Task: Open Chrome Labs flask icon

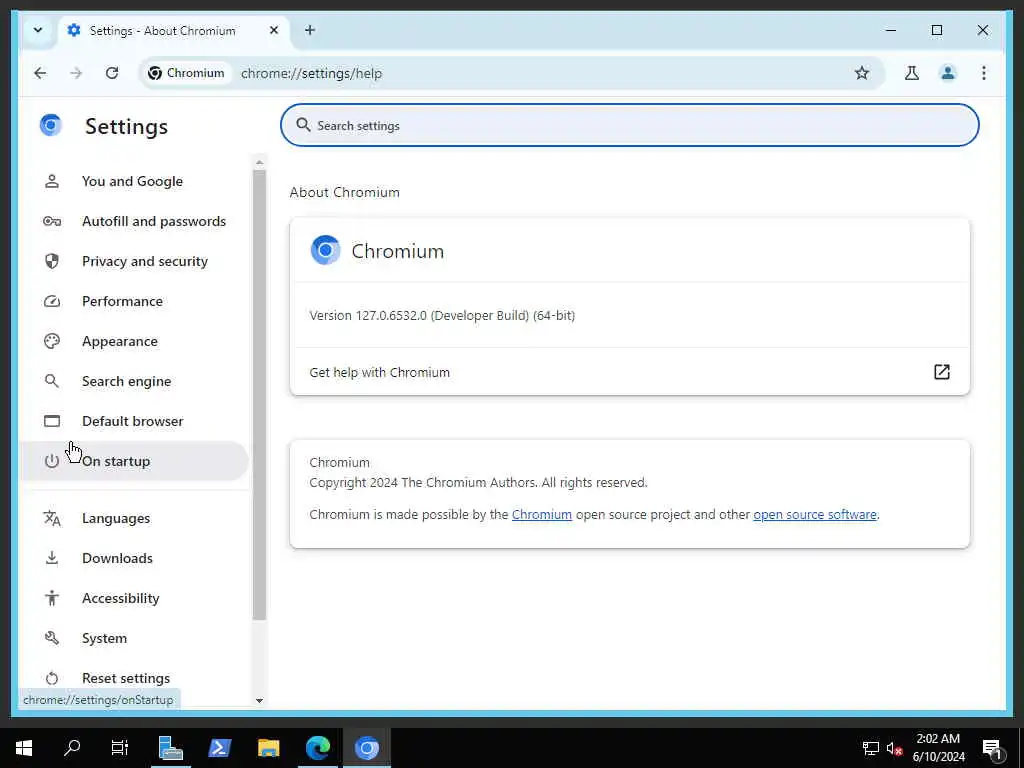Action: (x=912, y=73)
